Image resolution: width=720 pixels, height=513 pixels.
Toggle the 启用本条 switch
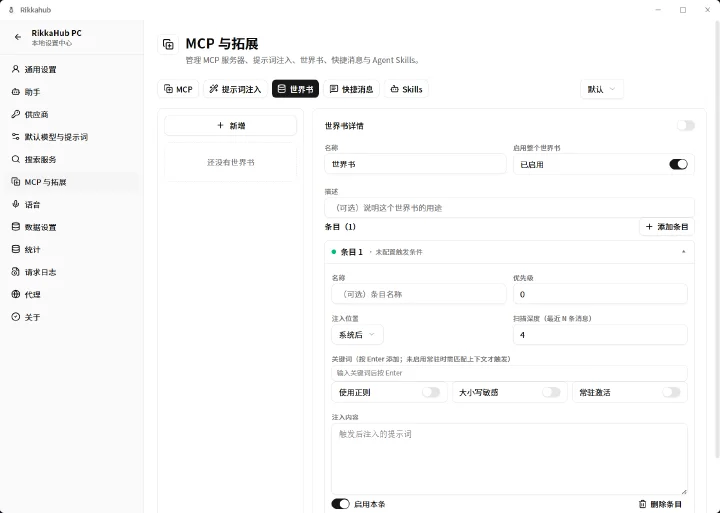340,504
